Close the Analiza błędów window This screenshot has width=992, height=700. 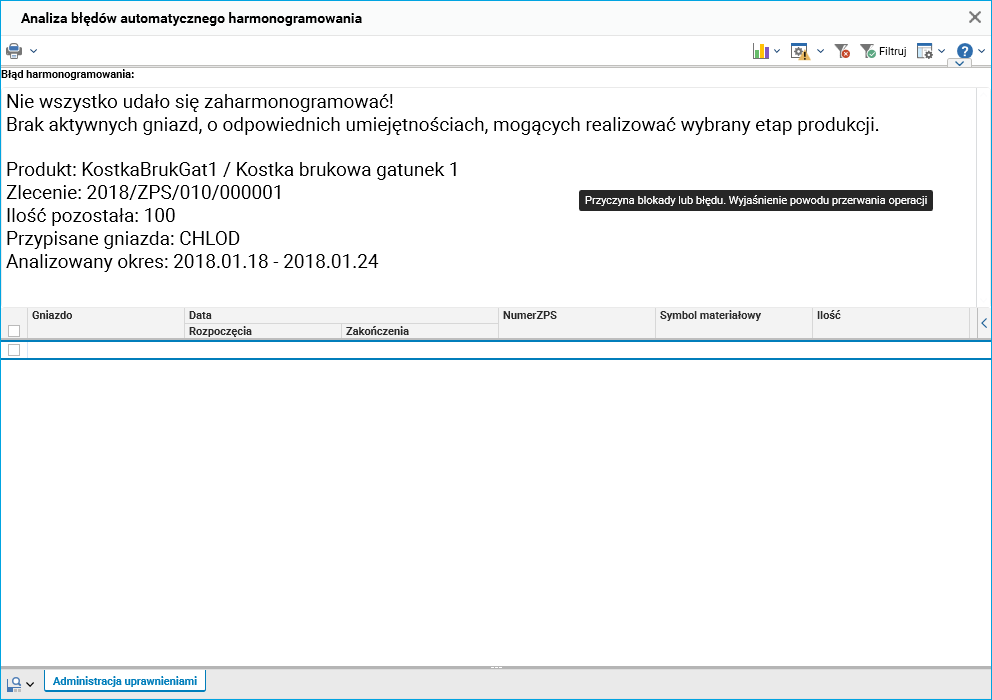point(975,18)
